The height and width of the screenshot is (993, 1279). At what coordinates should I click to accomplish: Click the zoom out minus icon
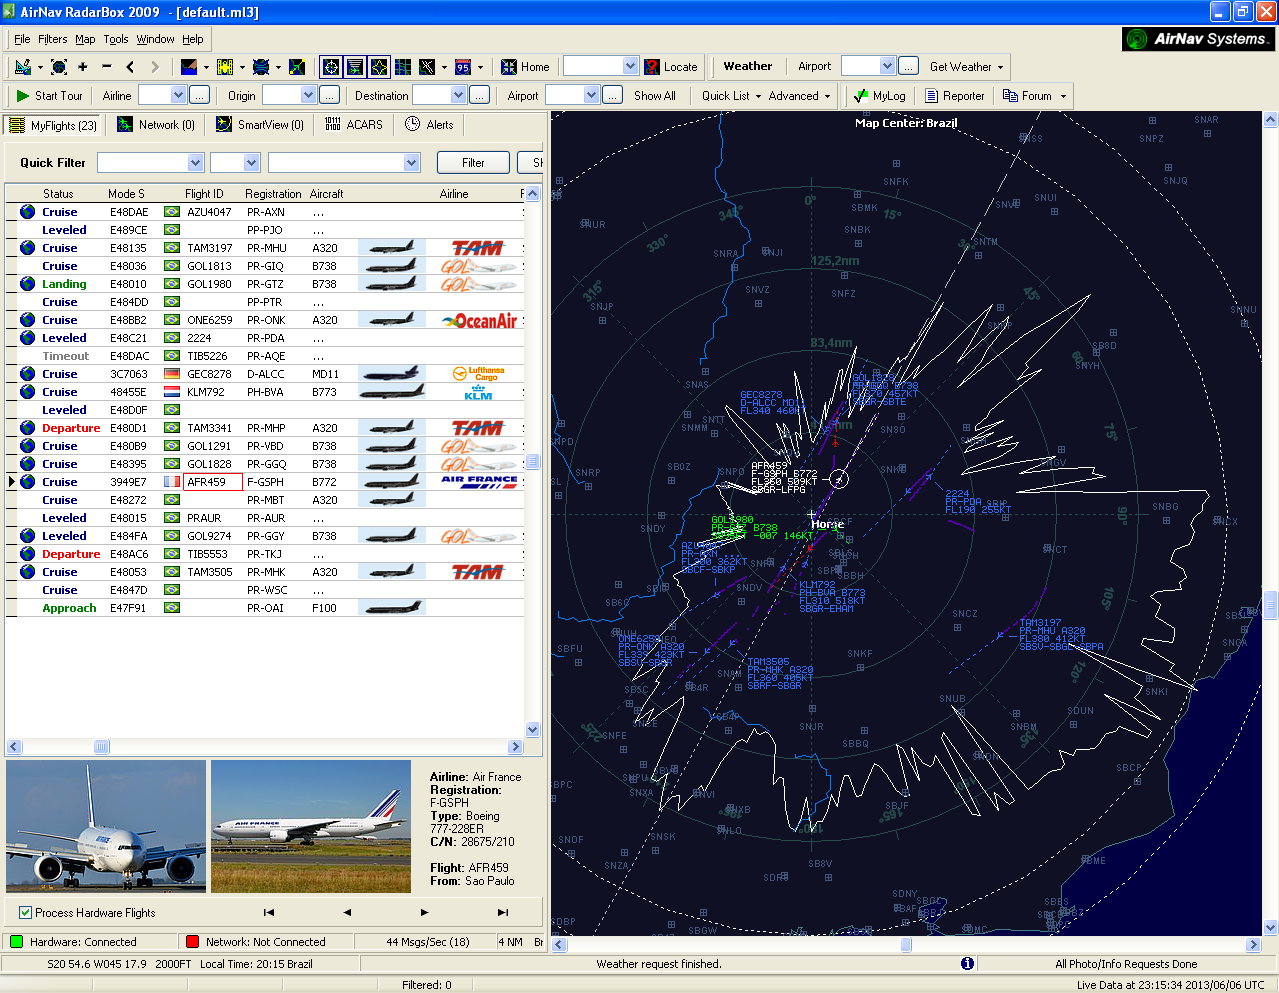click(107, 67)
